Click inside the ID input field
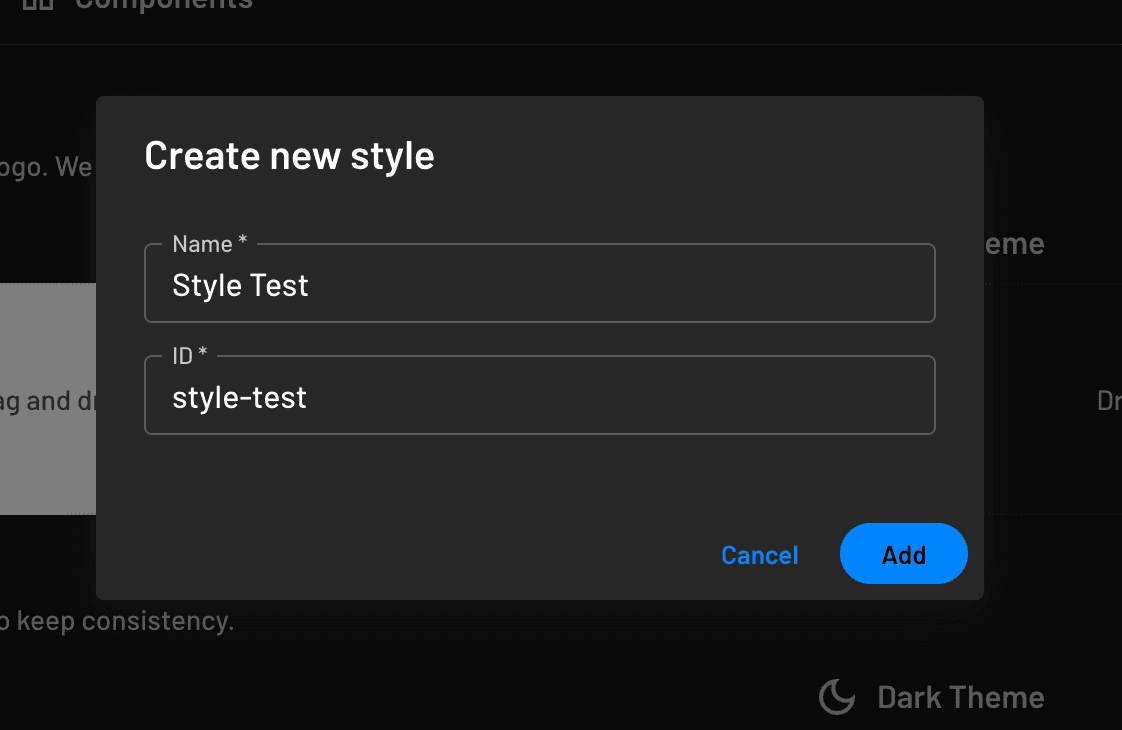This screenshot has width=1122, height=730. [x=540, y=397]
